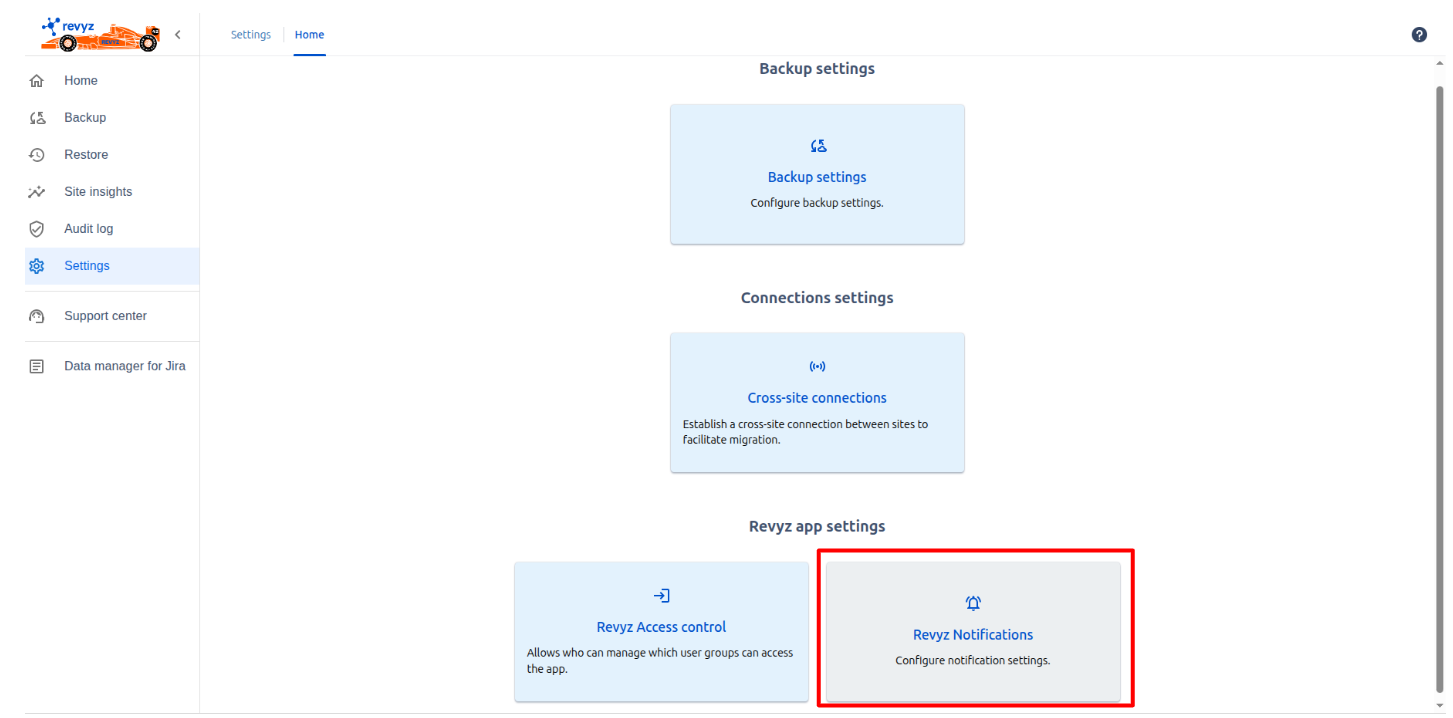Click the bell icon on Revyz Notifications card
Image resolution: width=1453 pixels, height=718 pixels.
pos(973,603)
